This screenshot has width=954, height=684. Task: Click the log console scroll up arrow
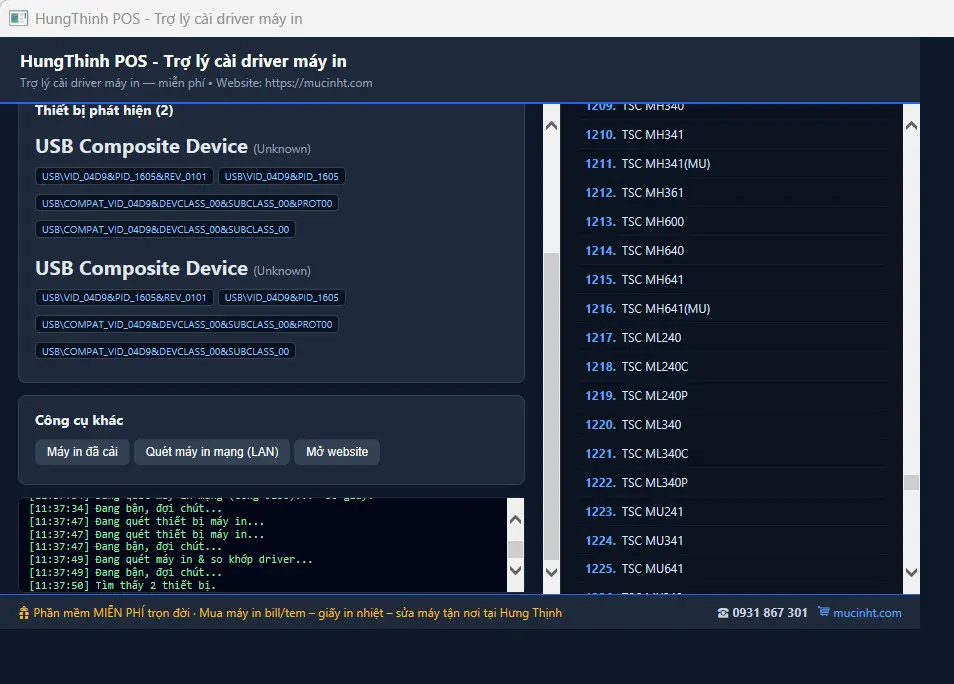pos(515,520)
